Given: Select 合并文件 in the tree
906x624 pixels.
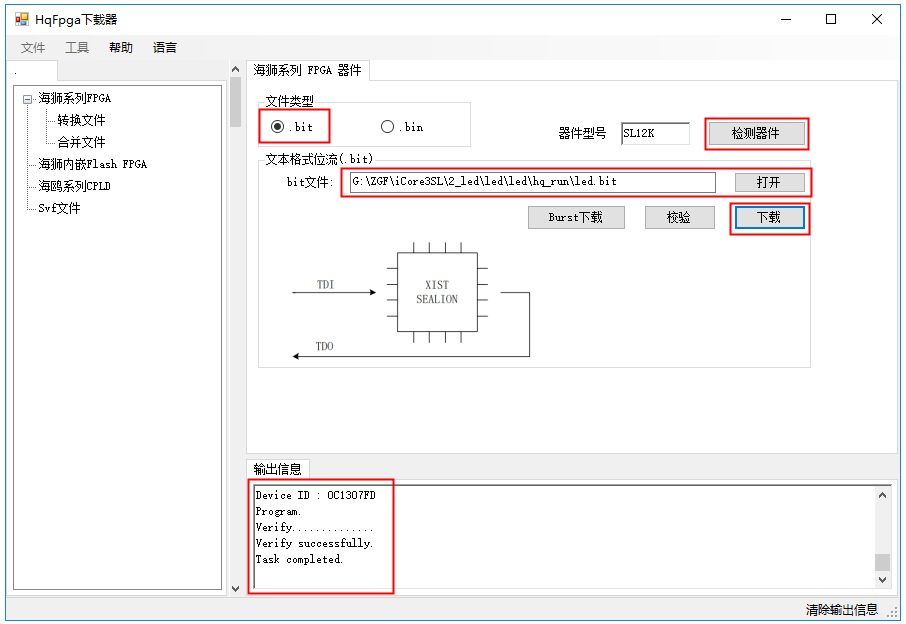Looking at the screenshot, I should pyautogui.click(x=81, y=142).
